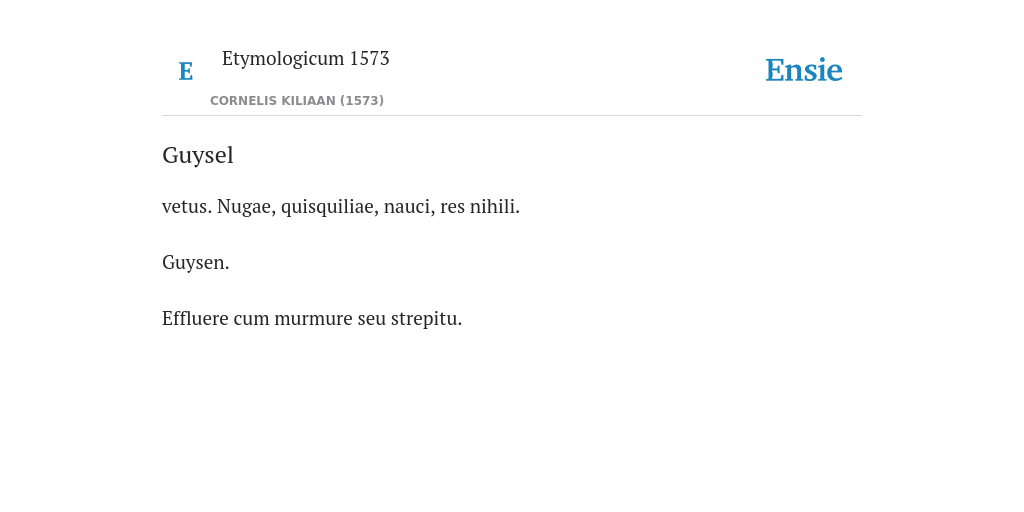Image resolution: width=1024 pixels, height=512 pixels.
Task: Click the "Guysen." paragraph text
Action: click(x=196, y=263)
